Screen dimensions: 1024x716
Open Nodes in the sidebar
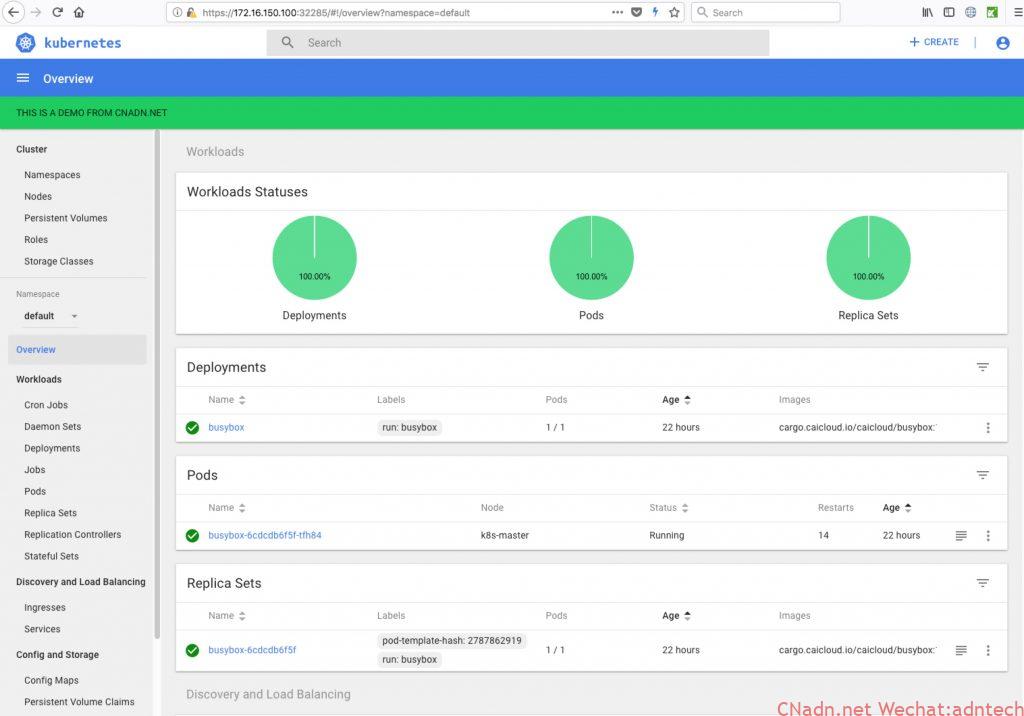click(x=38, y=197)
